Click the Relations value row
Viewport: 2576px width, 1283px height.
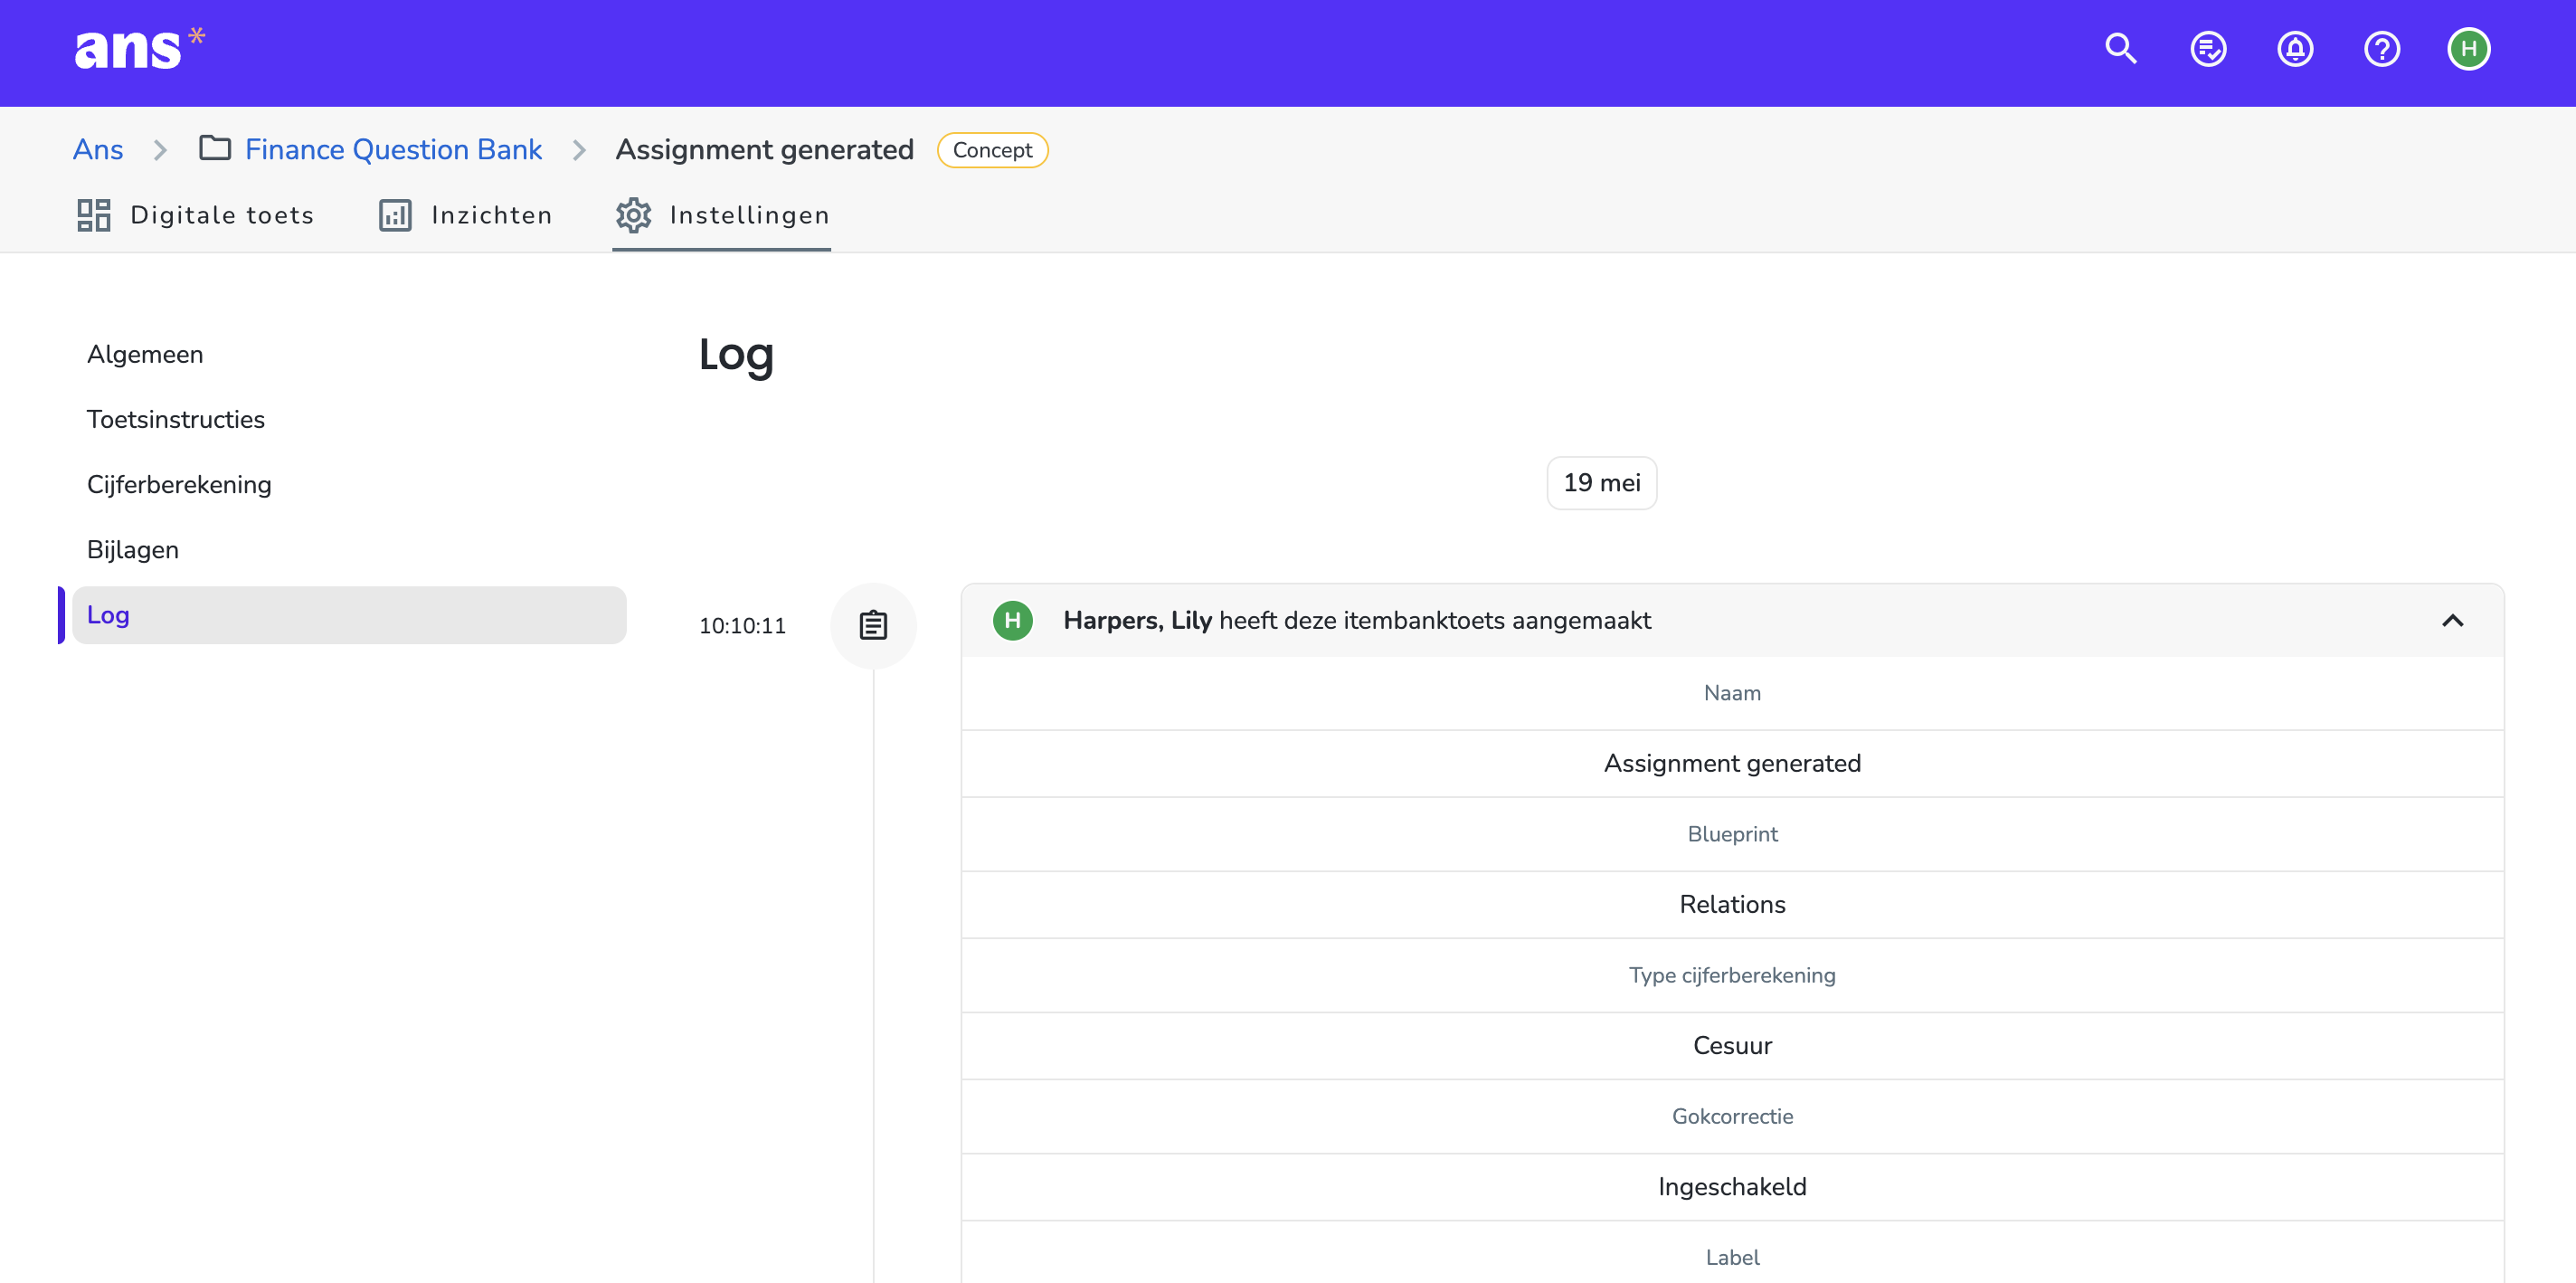click(x=1732, y=904)
